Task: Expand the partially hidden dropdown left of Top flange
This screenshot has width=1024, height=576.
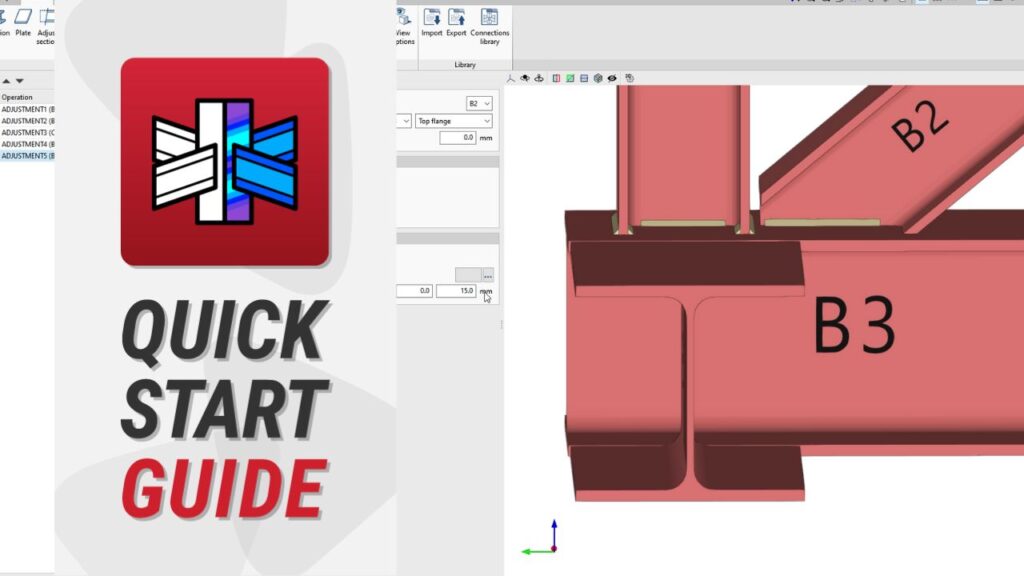Action: [405, 121]
